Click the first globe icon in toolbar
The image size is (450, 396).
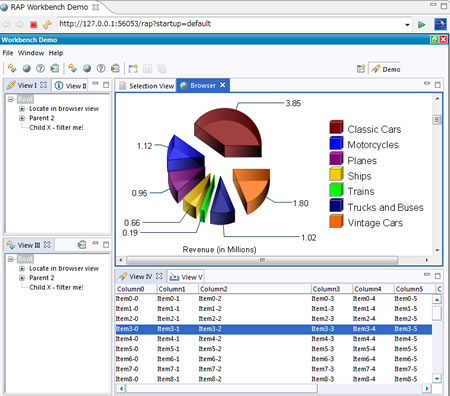26,68
